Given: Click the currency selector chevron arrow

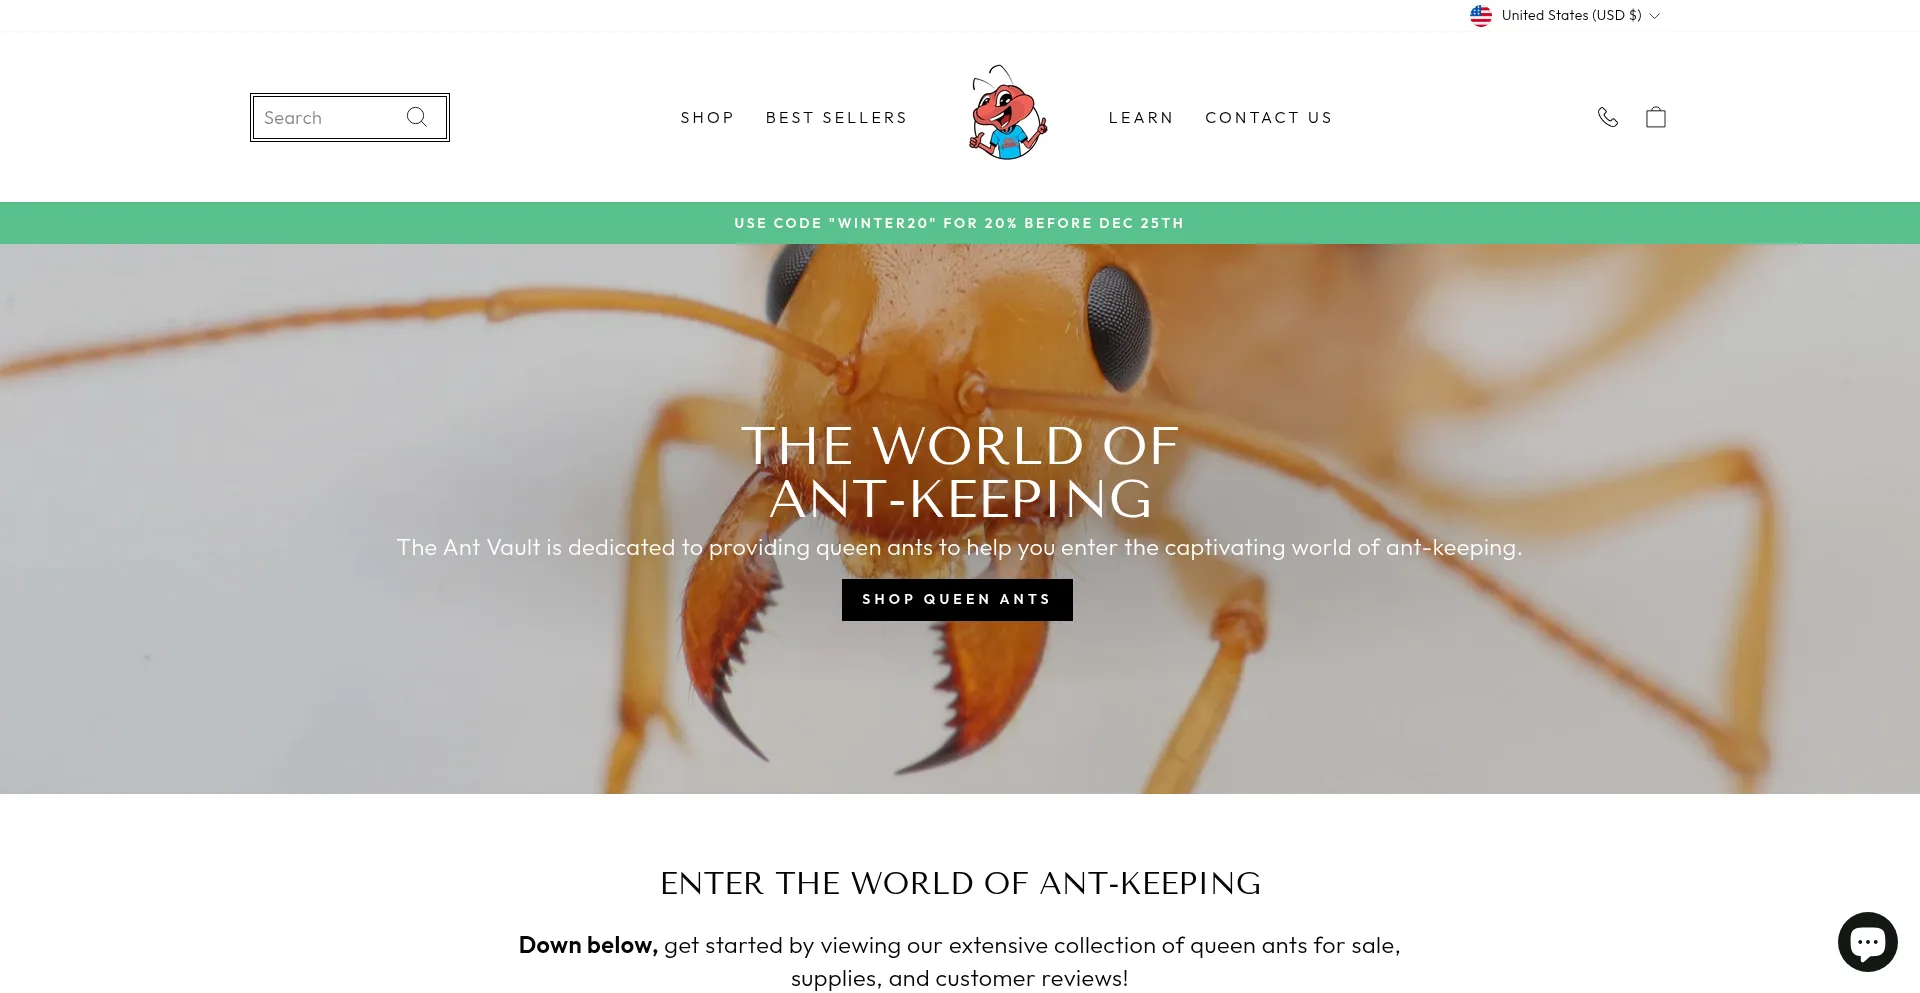Looking at the screenshot, I should coord(1654,16).
